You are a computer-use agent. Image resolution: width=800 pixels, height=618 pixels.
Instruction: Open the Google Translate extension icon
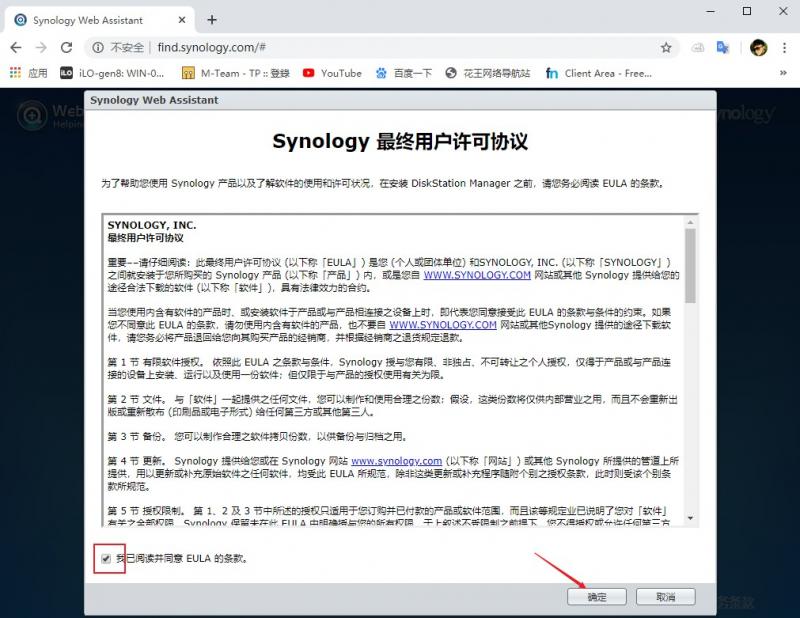(x=723, y=47)
